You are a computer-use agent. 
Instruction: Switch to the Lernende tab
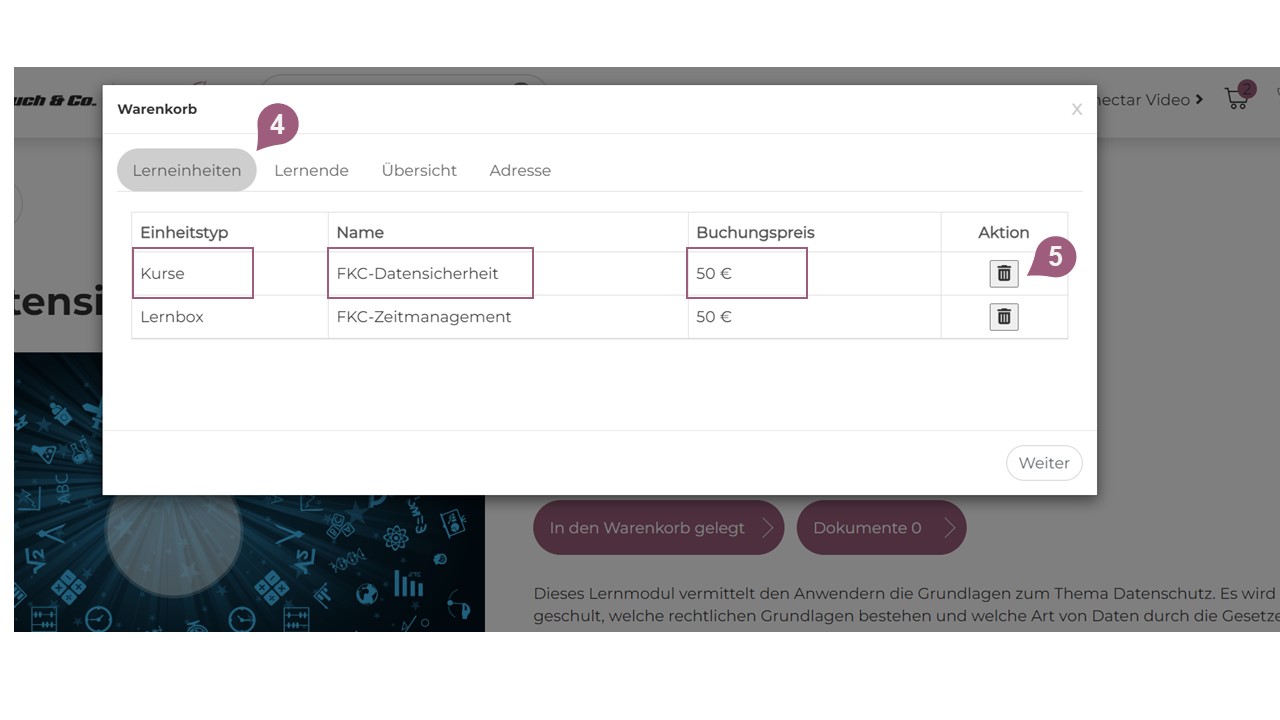point(311,170)
